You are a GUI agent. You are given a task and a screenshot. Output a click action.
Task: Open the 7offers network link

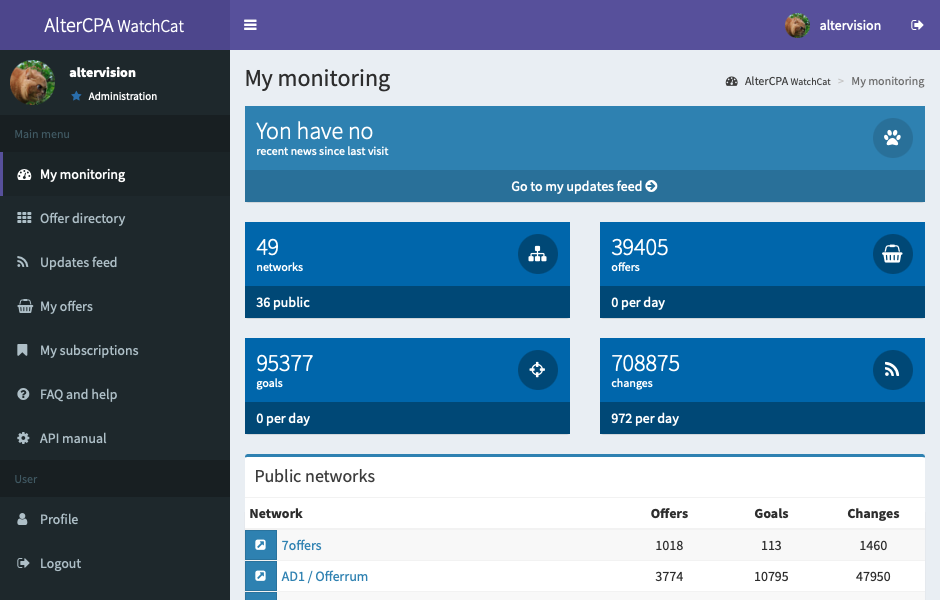pos(302,545)
